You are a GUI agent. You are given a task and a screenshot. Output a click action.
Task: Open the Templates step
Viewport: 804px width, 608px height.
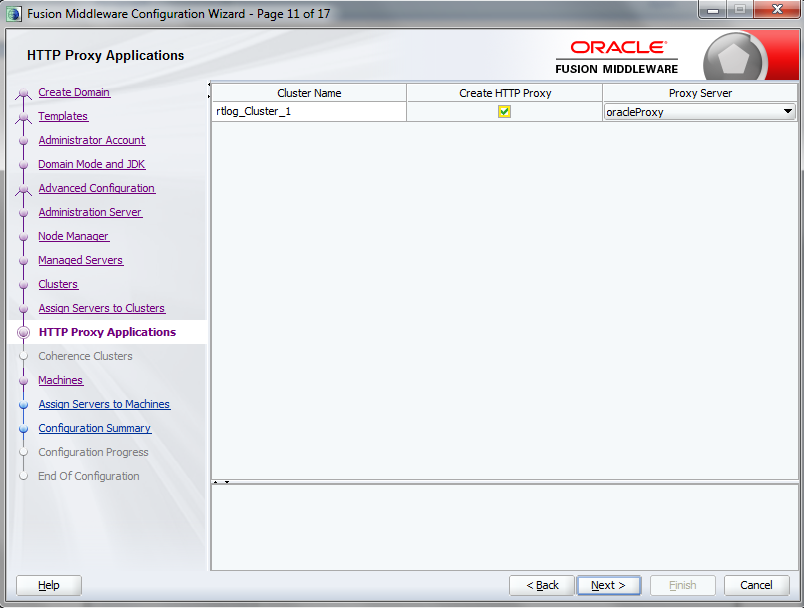[62, 116]
